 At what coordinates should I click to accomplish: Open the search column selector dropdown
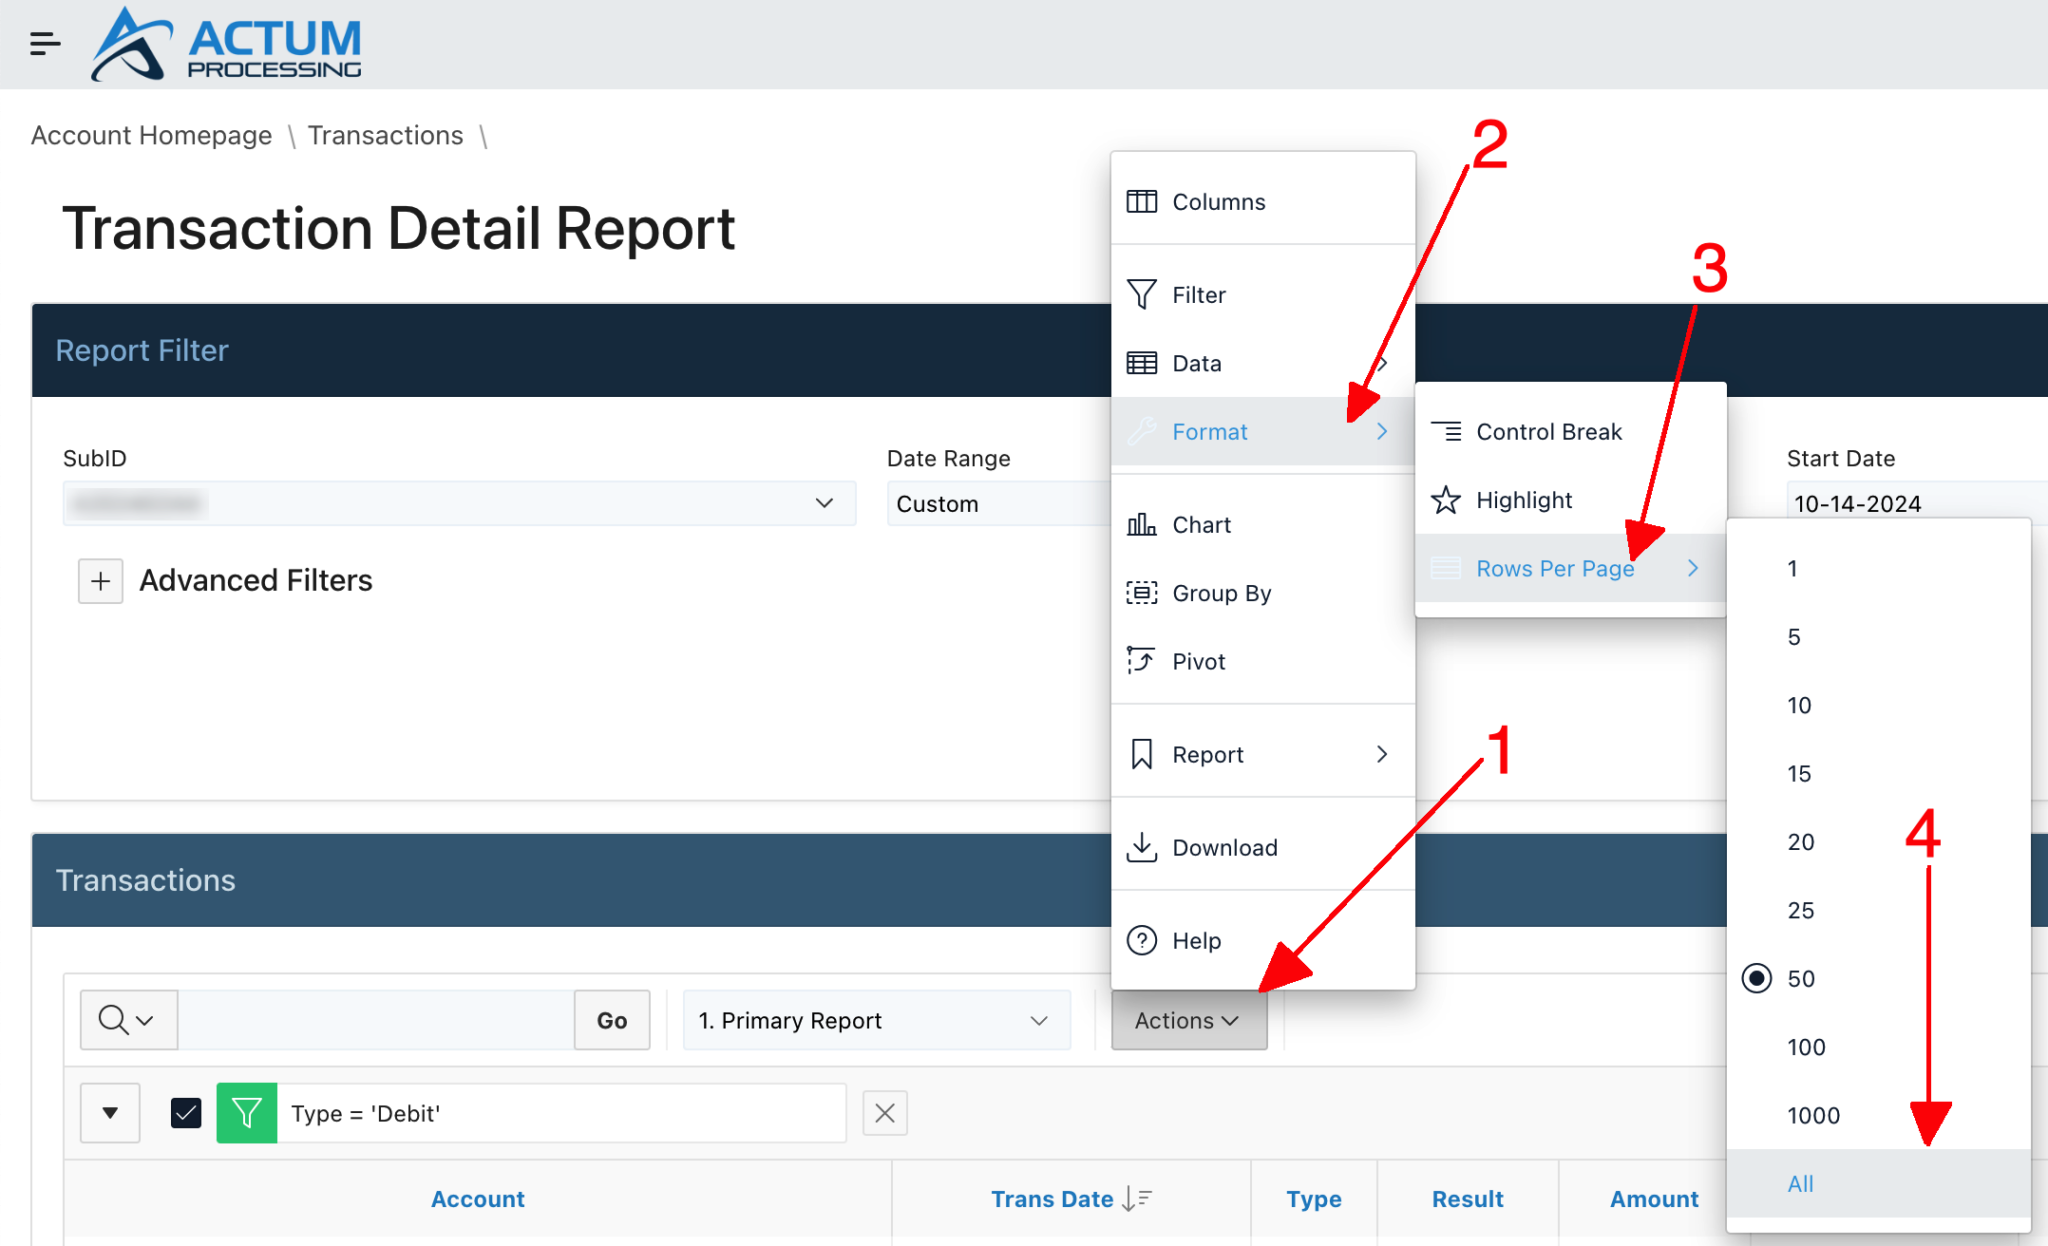(x=128, y=1020)
